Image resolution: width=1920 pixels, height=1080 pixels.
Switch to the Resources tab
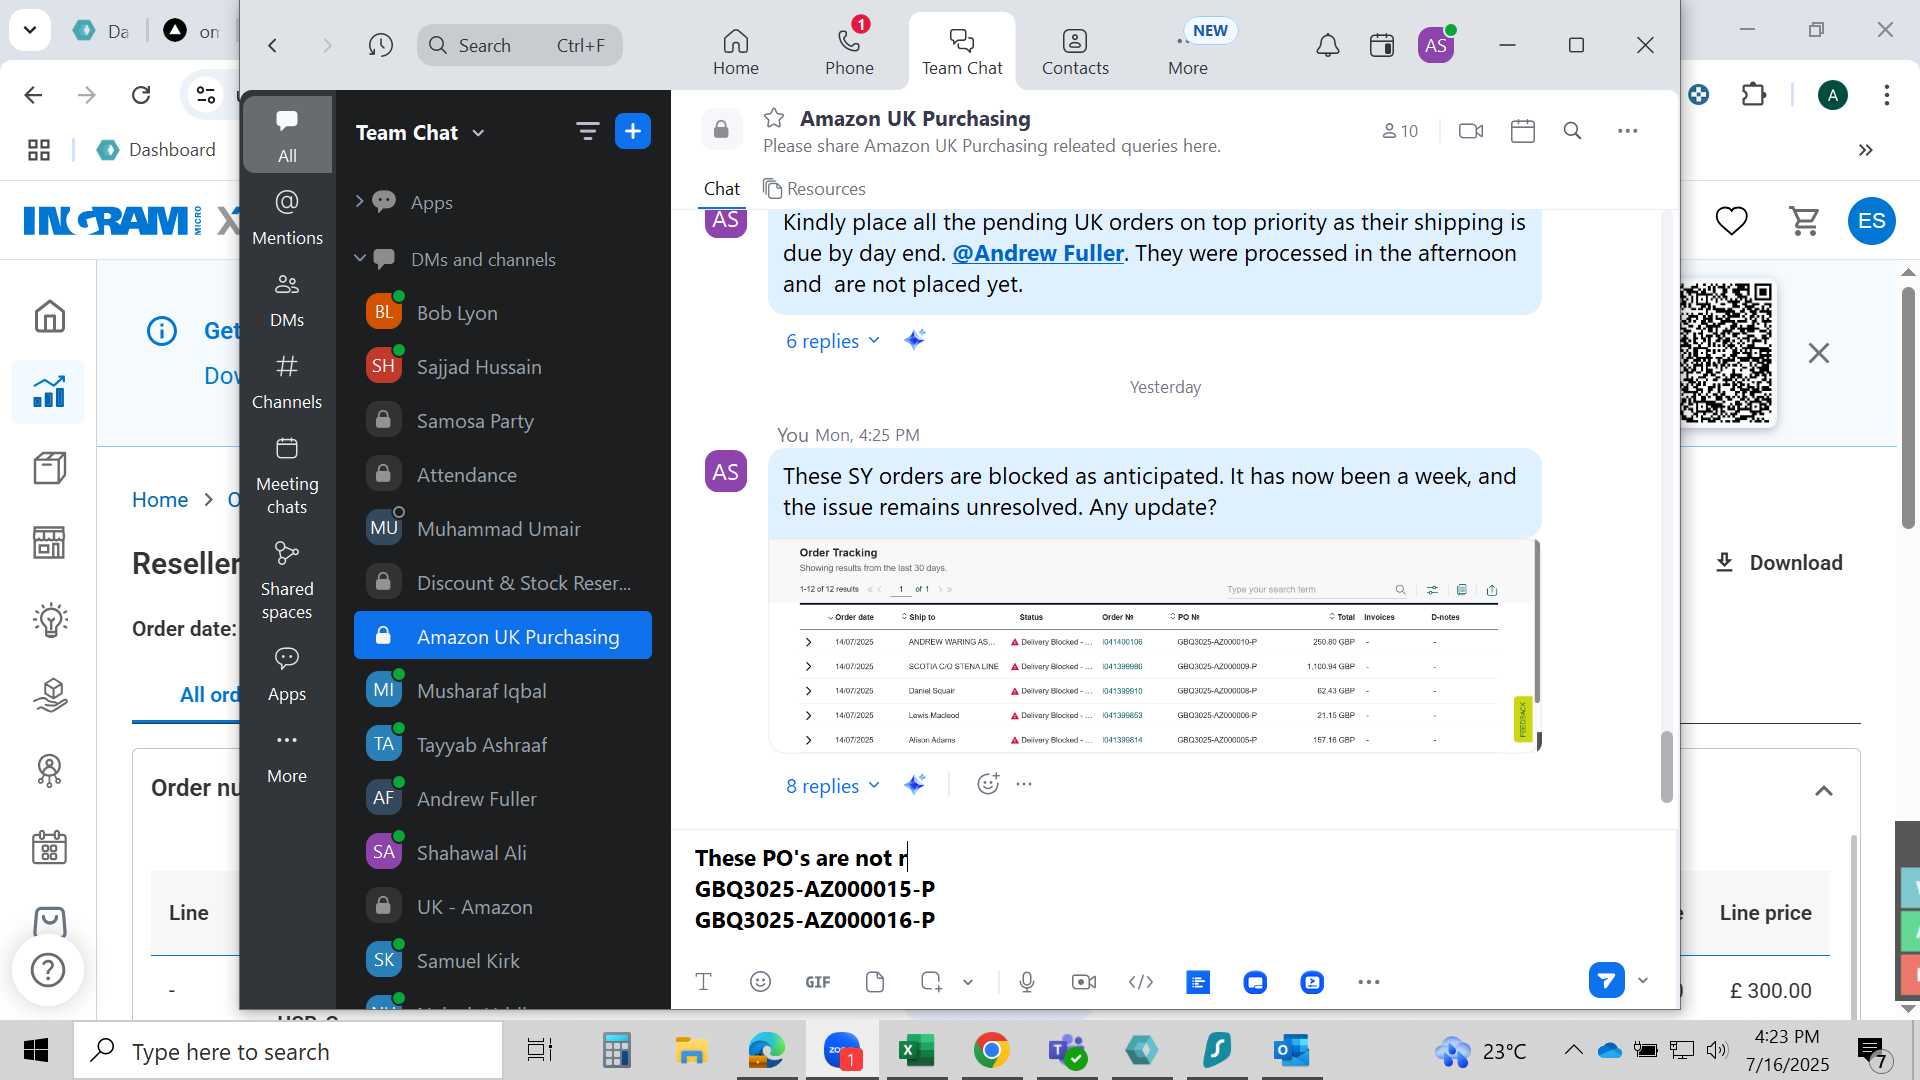(x=814, y=189)
